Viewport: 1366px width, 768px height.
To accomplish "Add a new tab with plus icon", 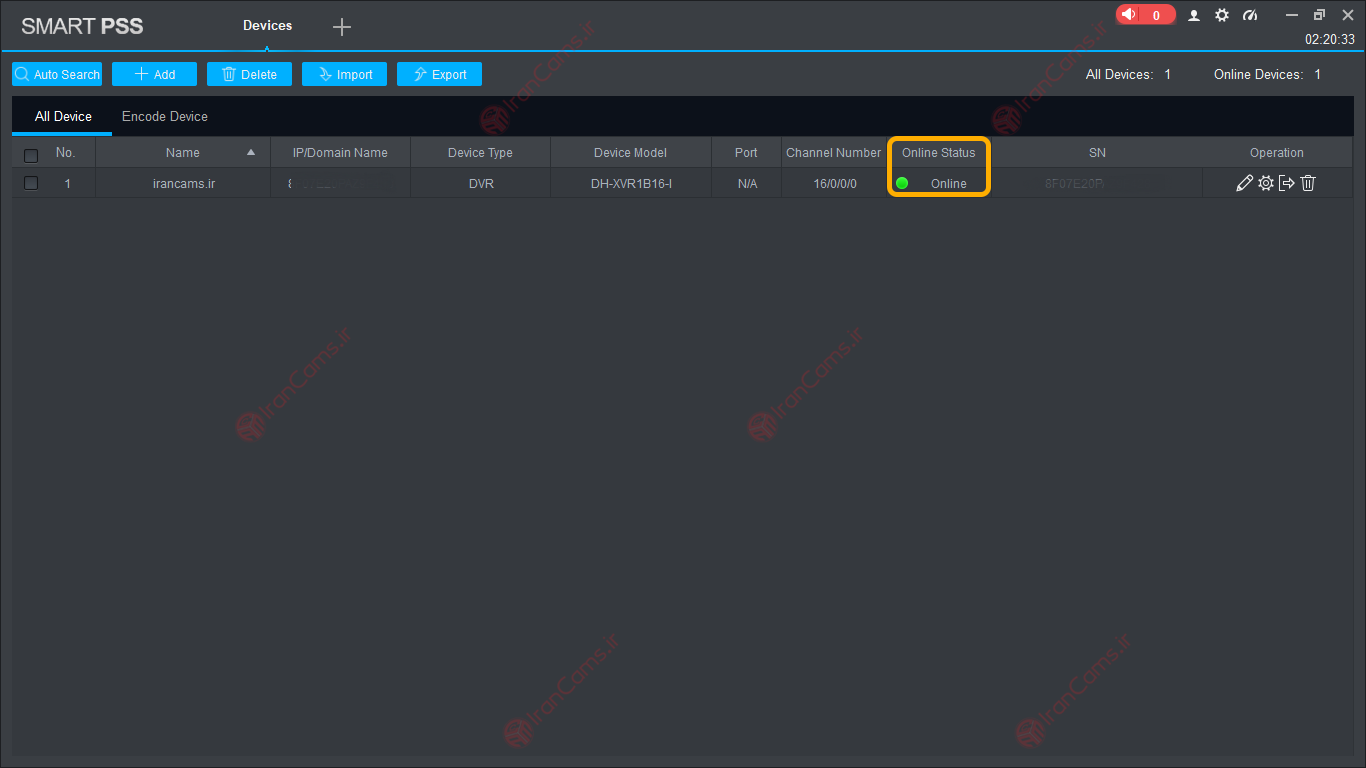I will (342, 27).
